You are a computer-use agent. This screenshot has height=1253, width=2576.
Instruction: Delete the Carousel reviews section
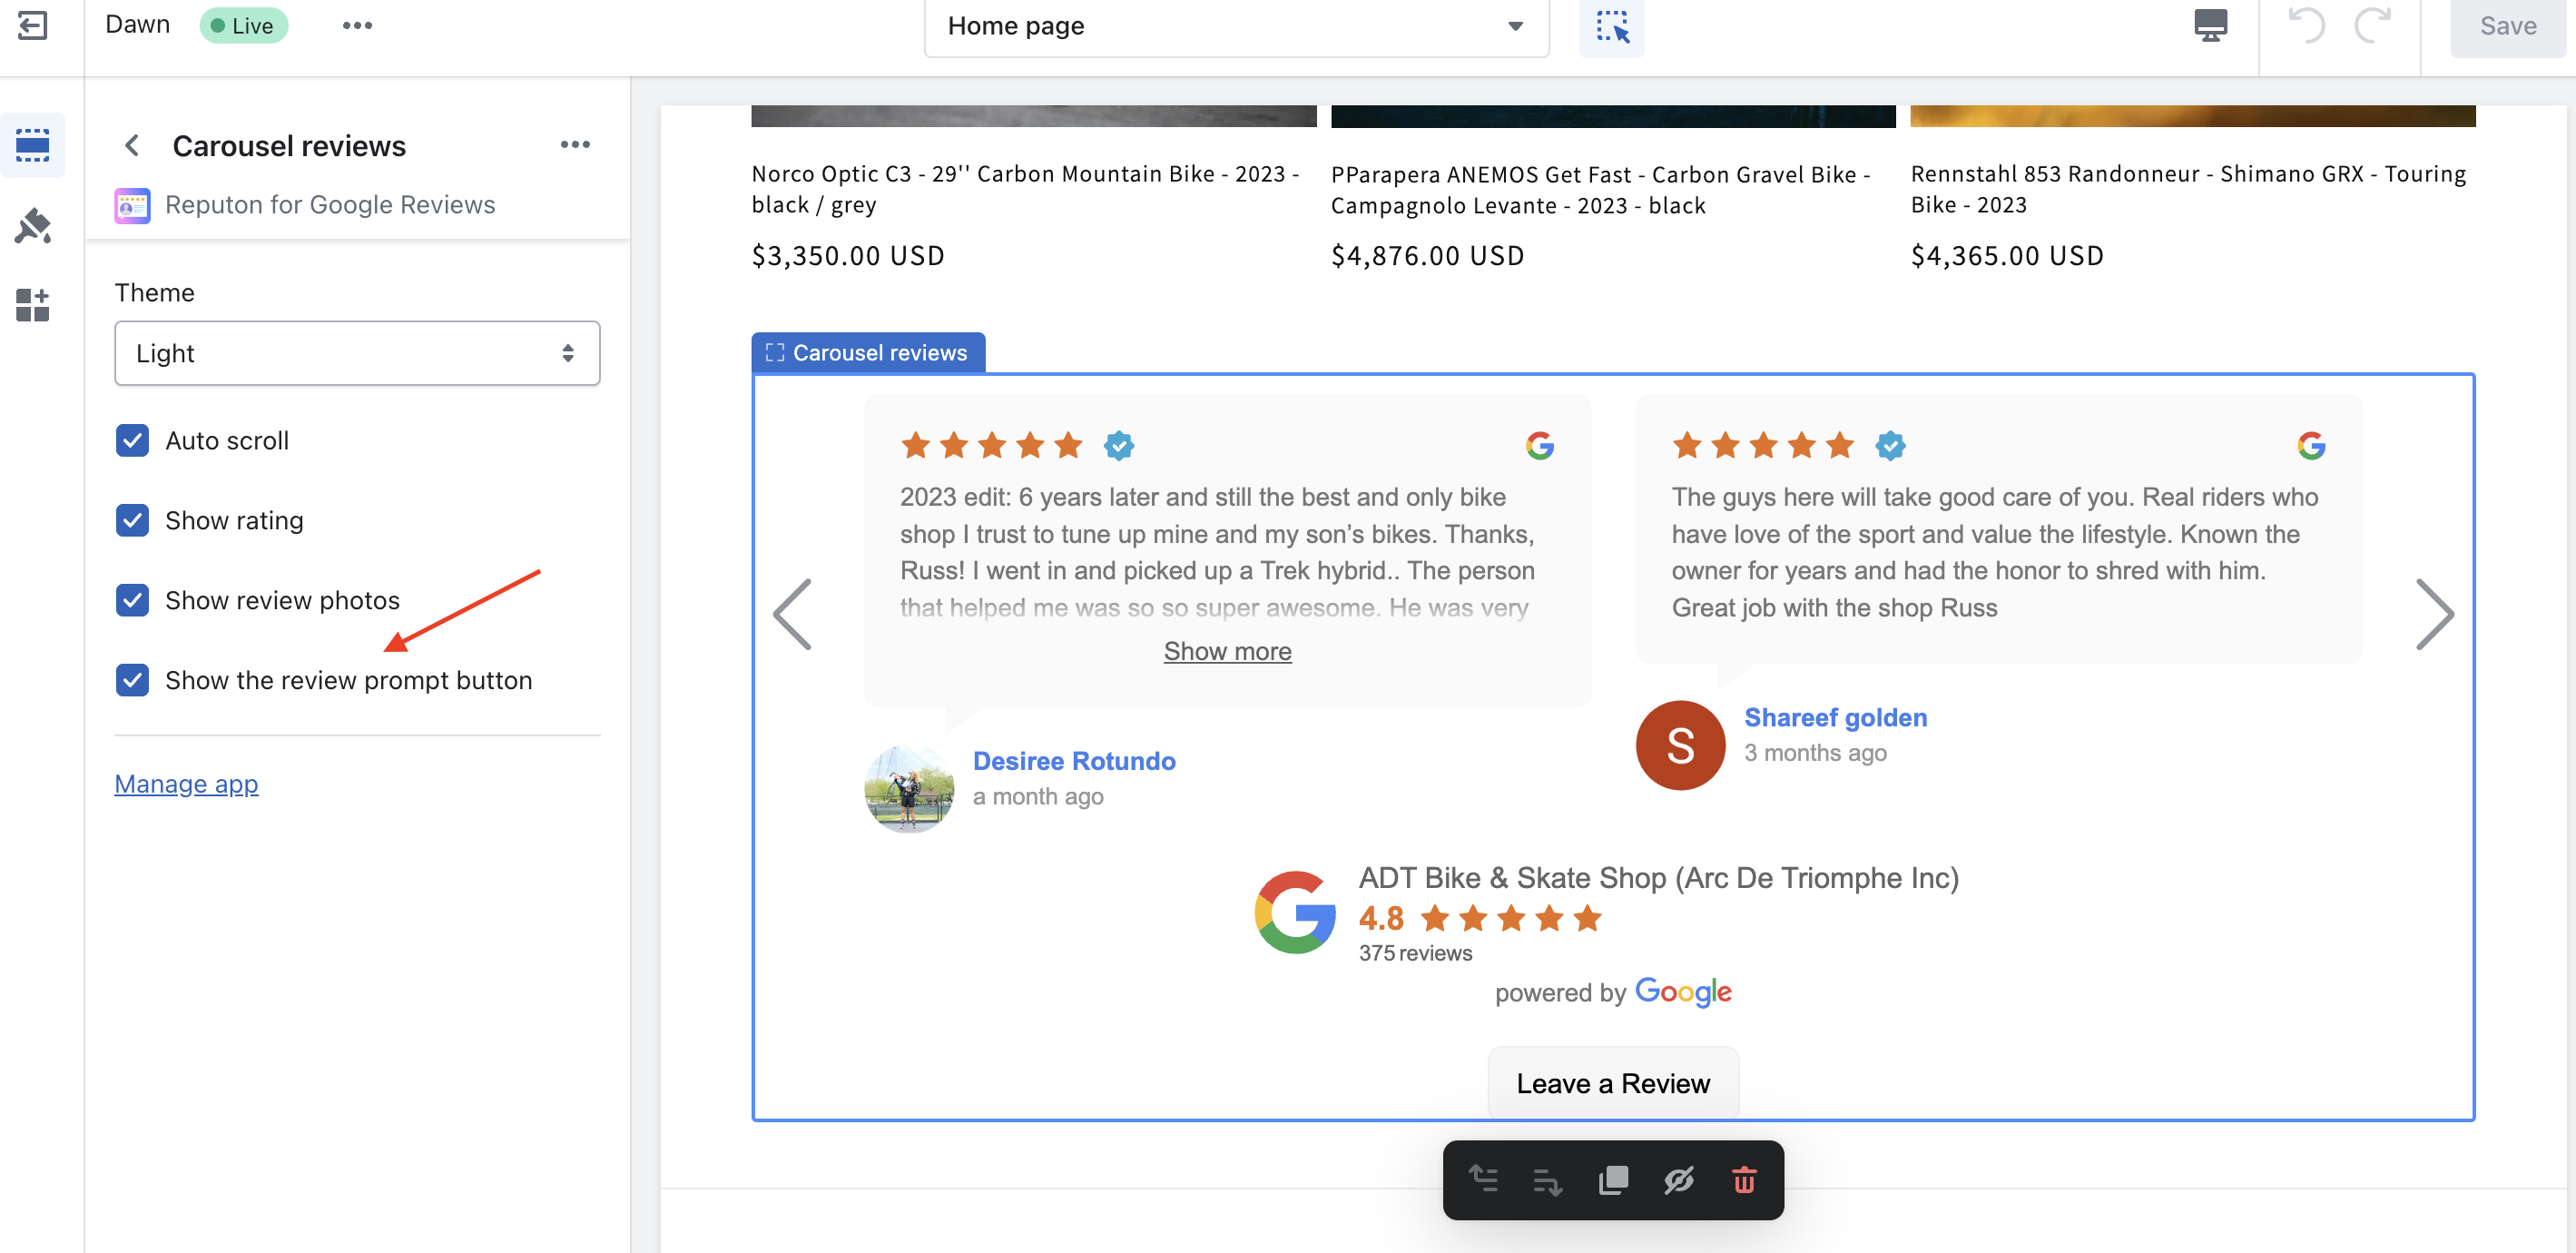tap(1744, 1180)
